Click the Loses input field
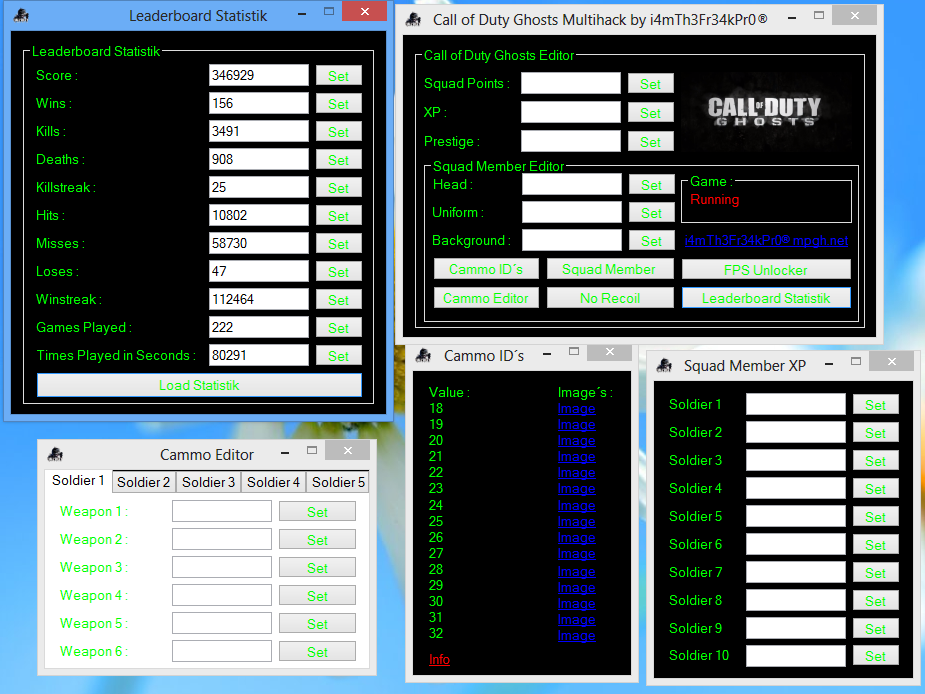This screenshot has width=925, height=694. [259, 271]
